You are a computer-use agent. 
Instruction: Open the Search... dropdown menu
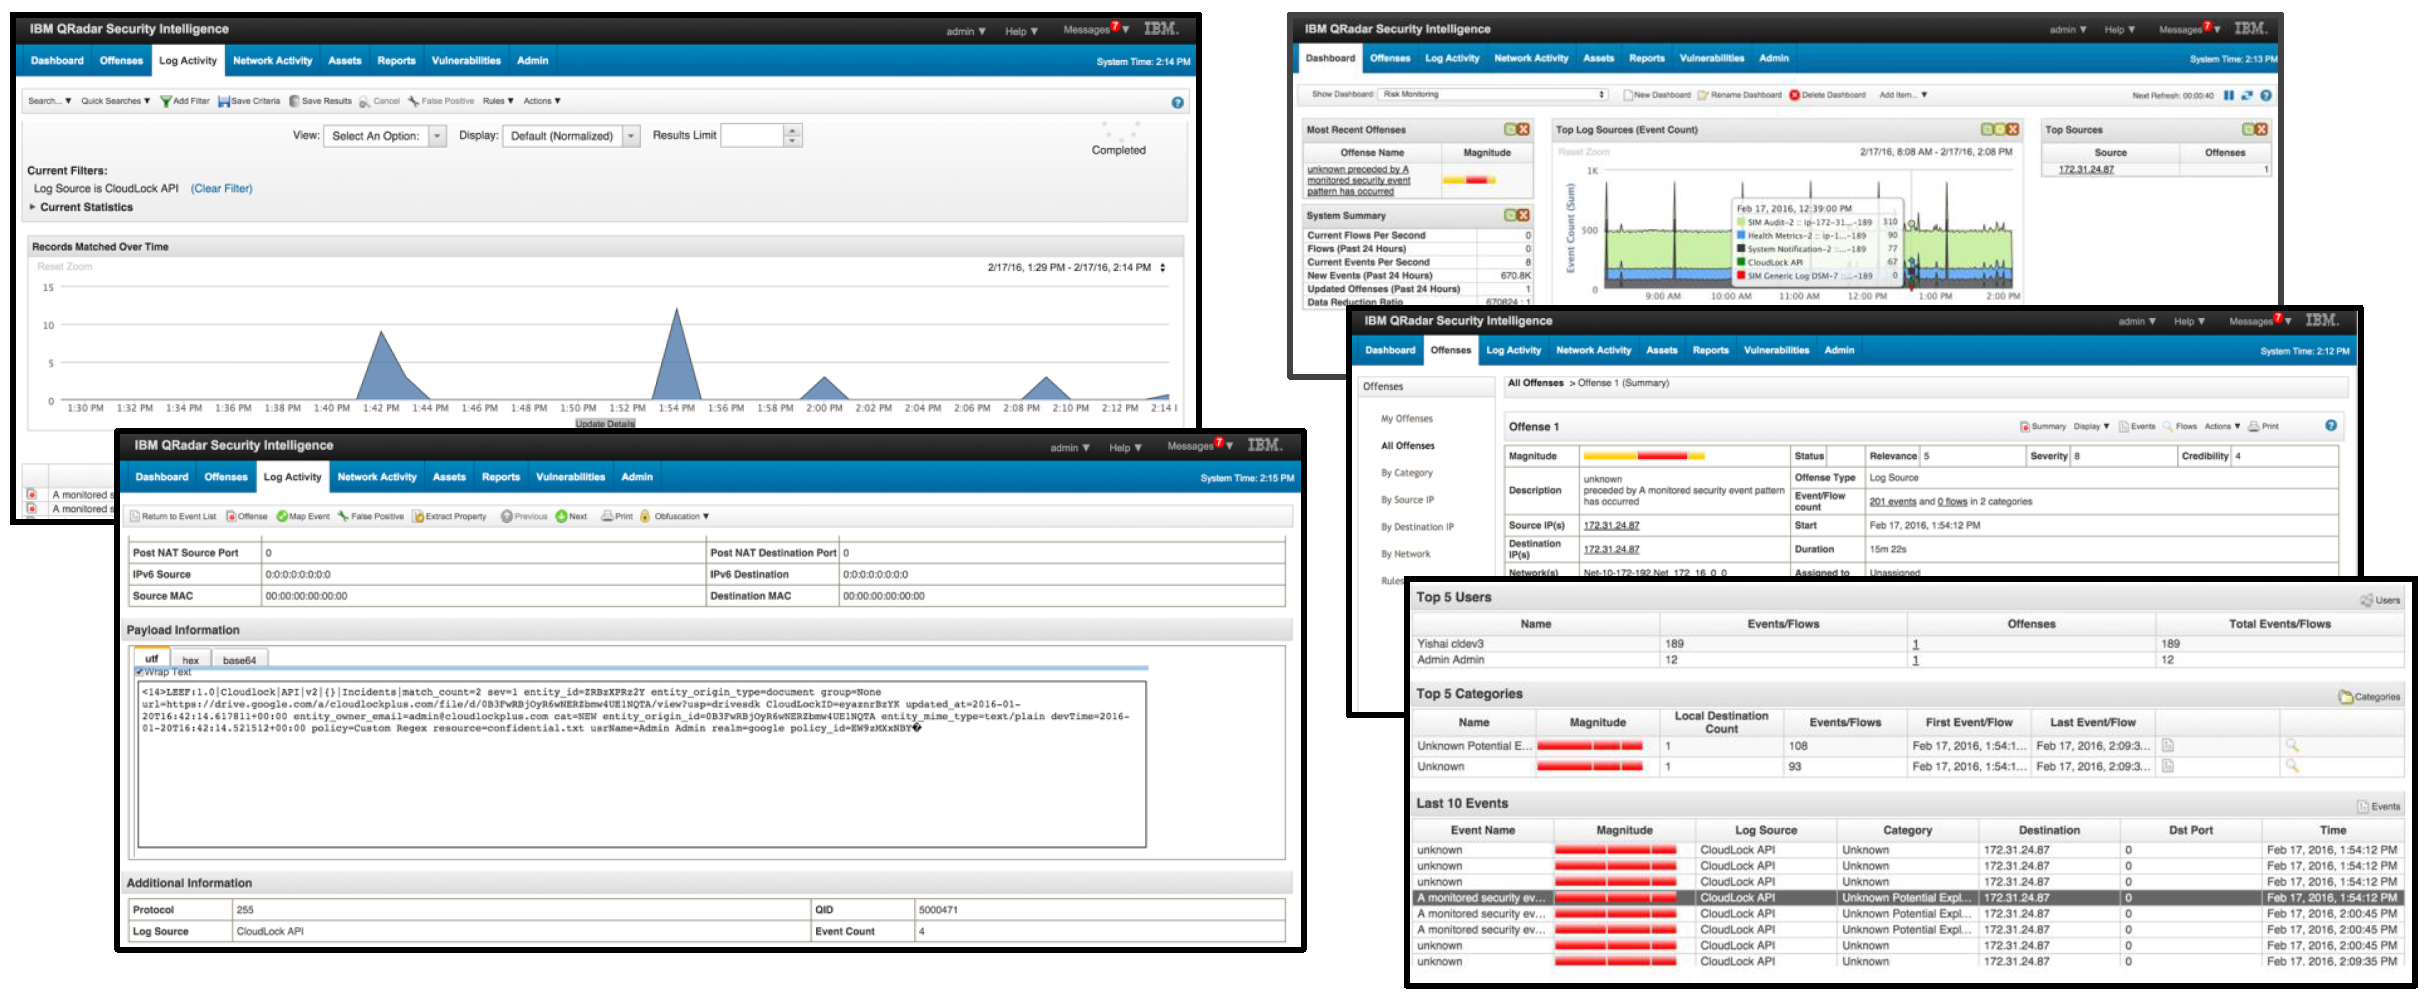pyautogui.click(x=50, y=101)
